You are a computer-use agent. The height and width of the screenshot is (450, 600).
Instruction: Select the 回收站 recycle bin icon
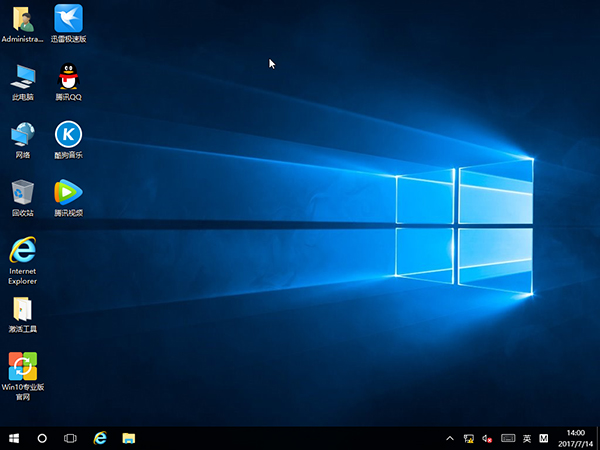click(x=22, y=192)
